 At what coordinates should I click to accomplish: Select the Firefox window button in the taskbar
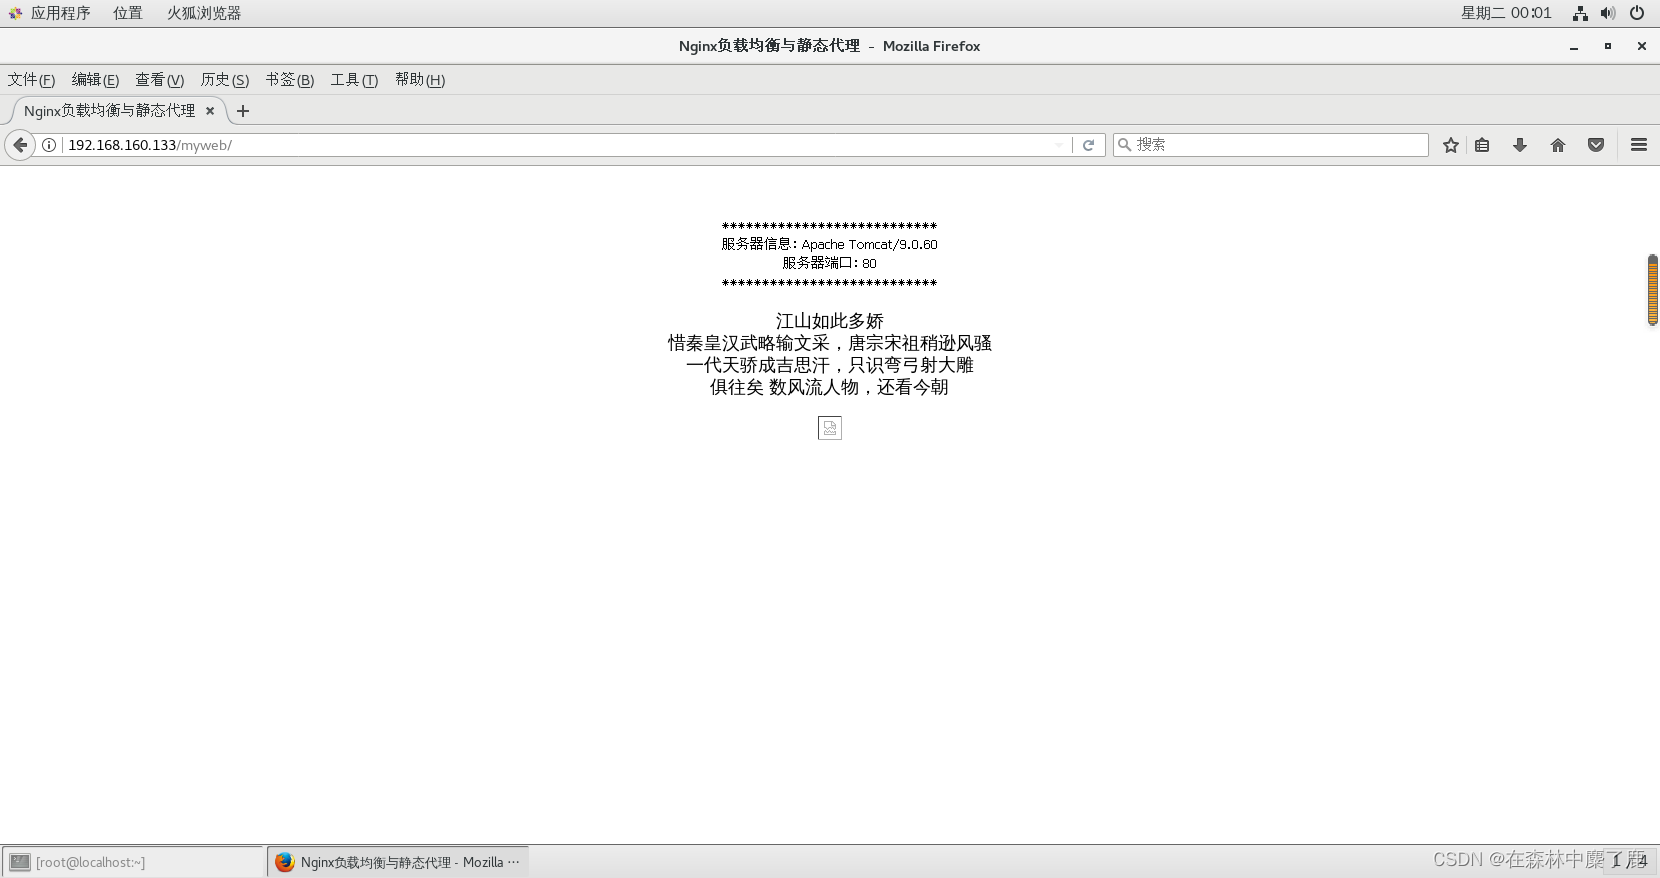pos(398,862)
